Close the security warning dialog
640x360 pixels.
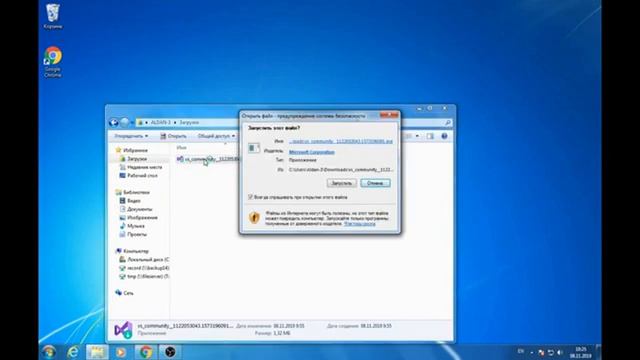(x=389, y=116)
